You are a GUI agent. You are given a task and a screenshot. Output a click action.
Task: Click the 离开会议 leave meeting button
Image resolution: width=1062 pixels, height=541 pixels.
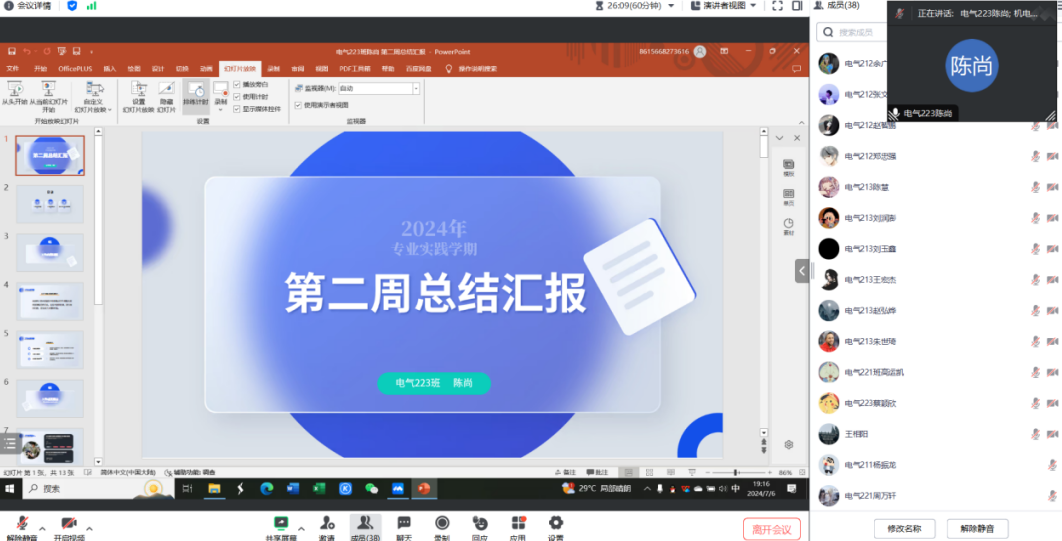click(x=771, y=529)
